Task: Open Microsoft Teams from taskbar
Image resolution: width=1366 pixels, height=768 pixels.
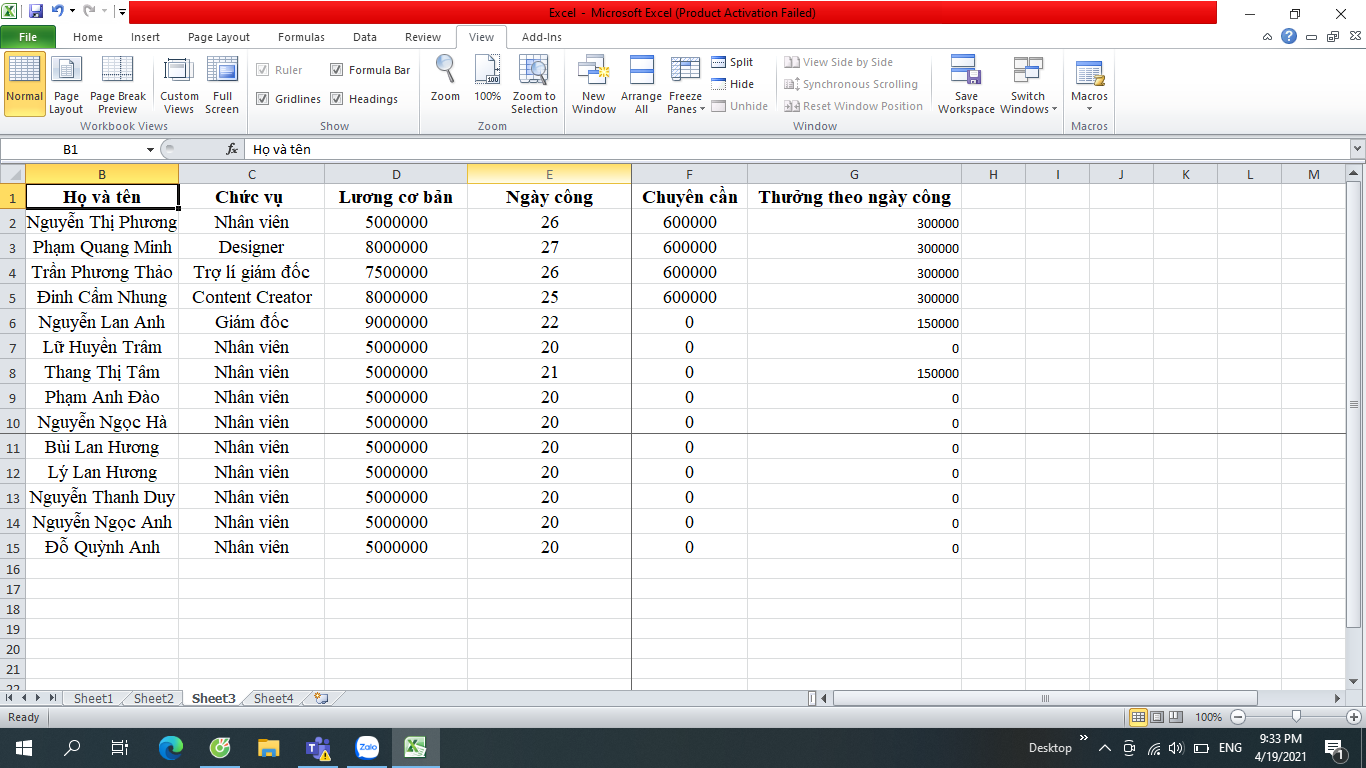Action: (x=318, y=747)
